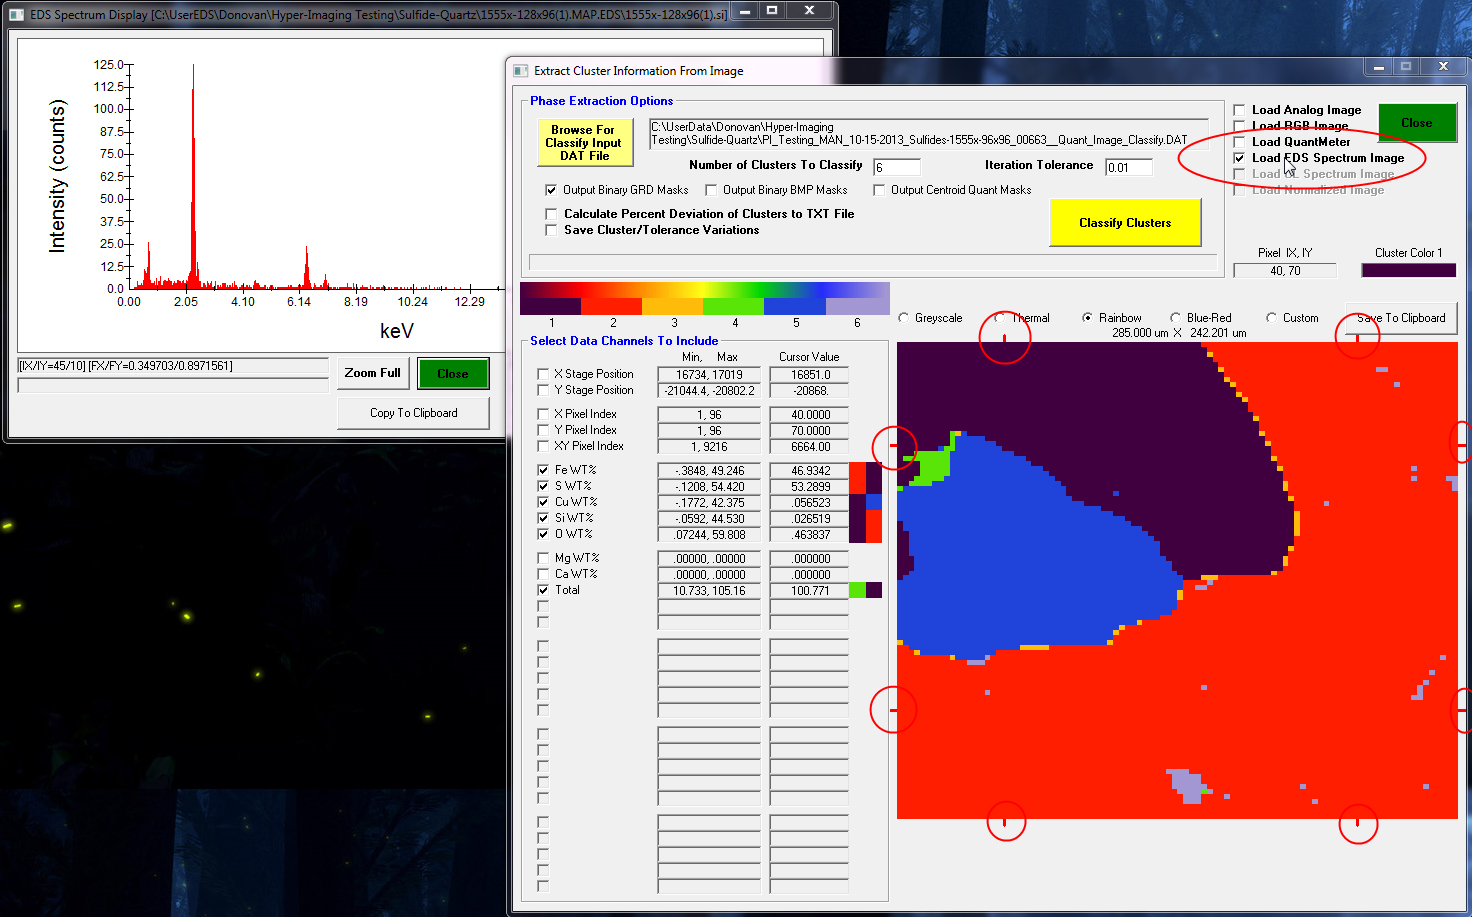The width and height of the screenshot is (1472, 917).
Task: Choose the Custom palette radio button
Action: (x=1272, y=318)
